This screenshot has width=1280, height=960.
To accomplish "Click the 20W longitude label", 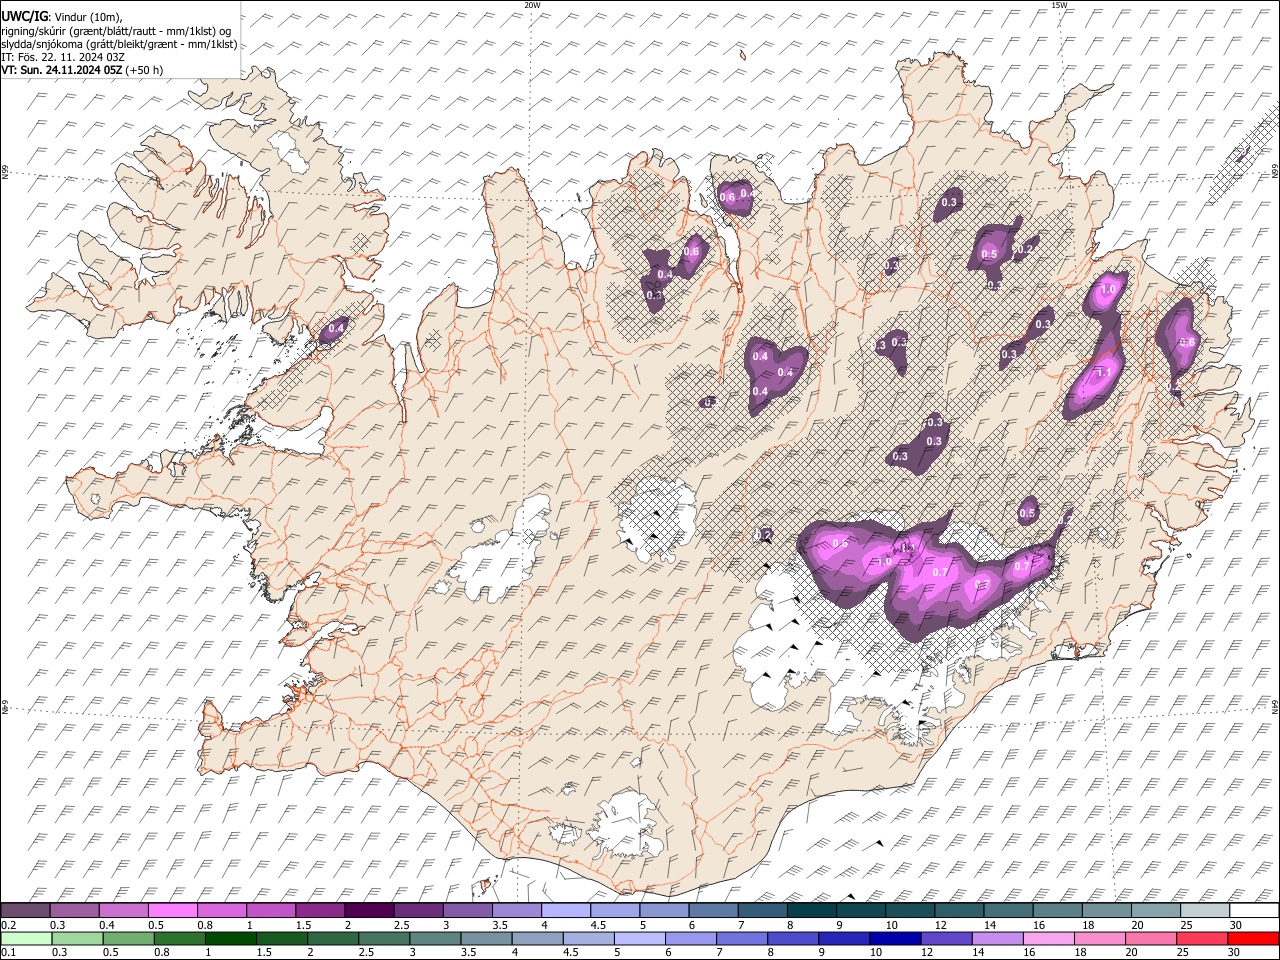I will pyautogui.click(x=532, y=5).
